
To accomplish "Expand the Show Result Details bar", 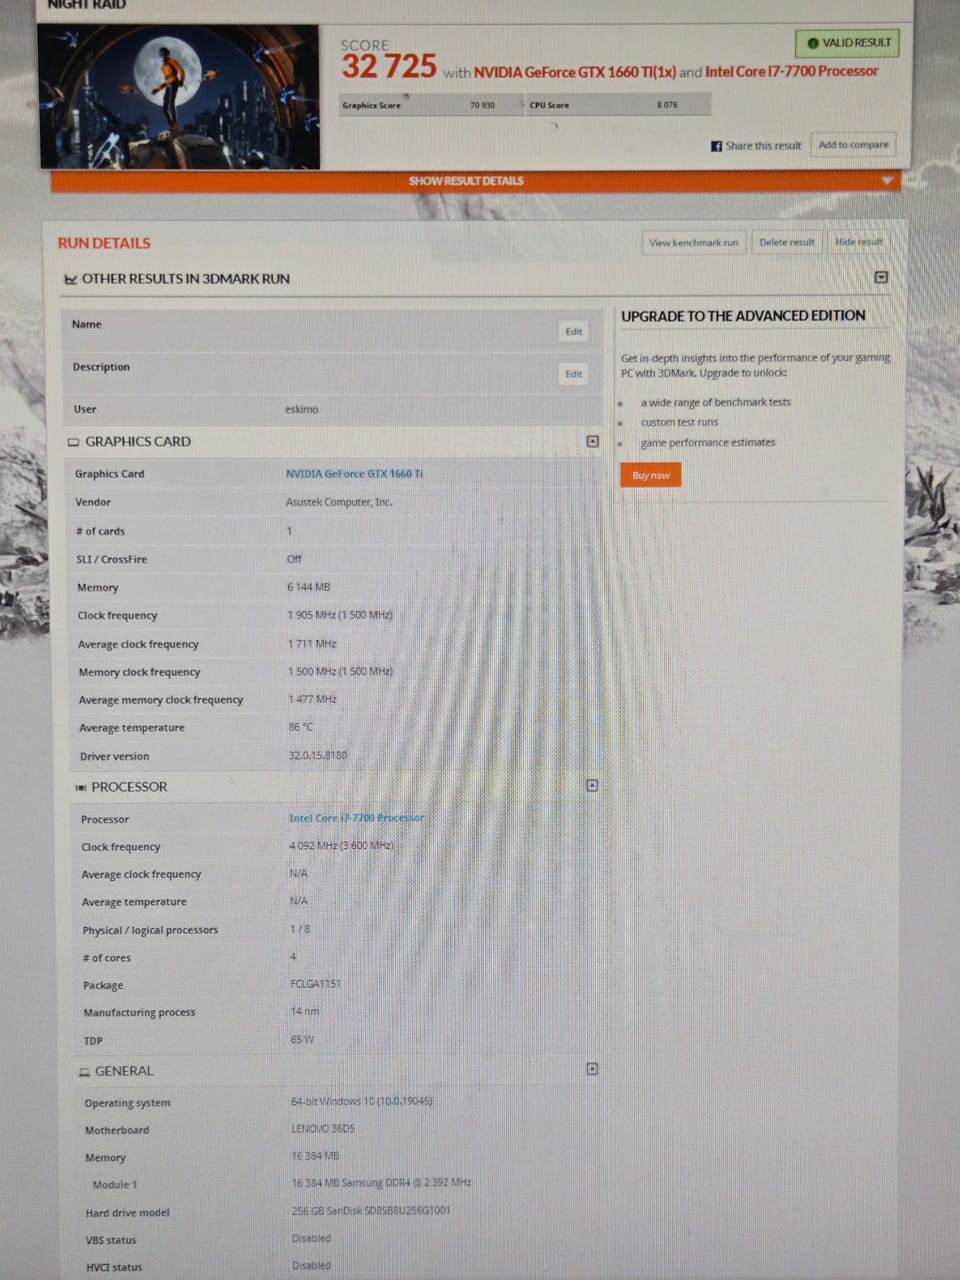I will (x=475, y=181).
